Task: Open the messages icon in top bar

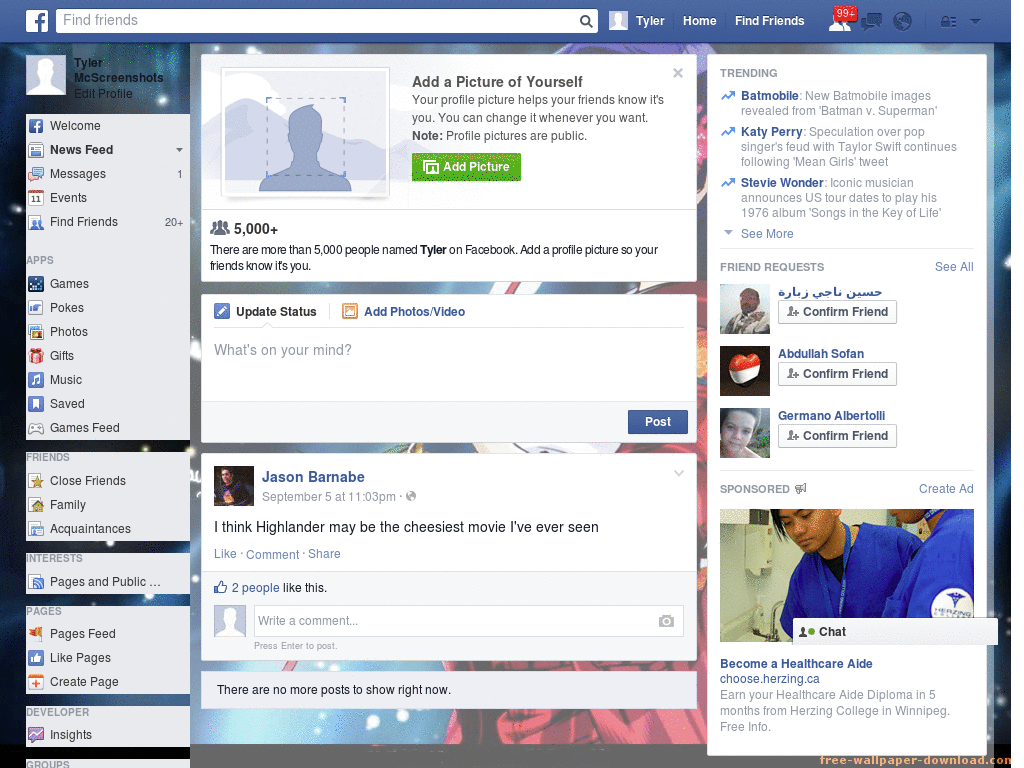Action: [871, 22]
